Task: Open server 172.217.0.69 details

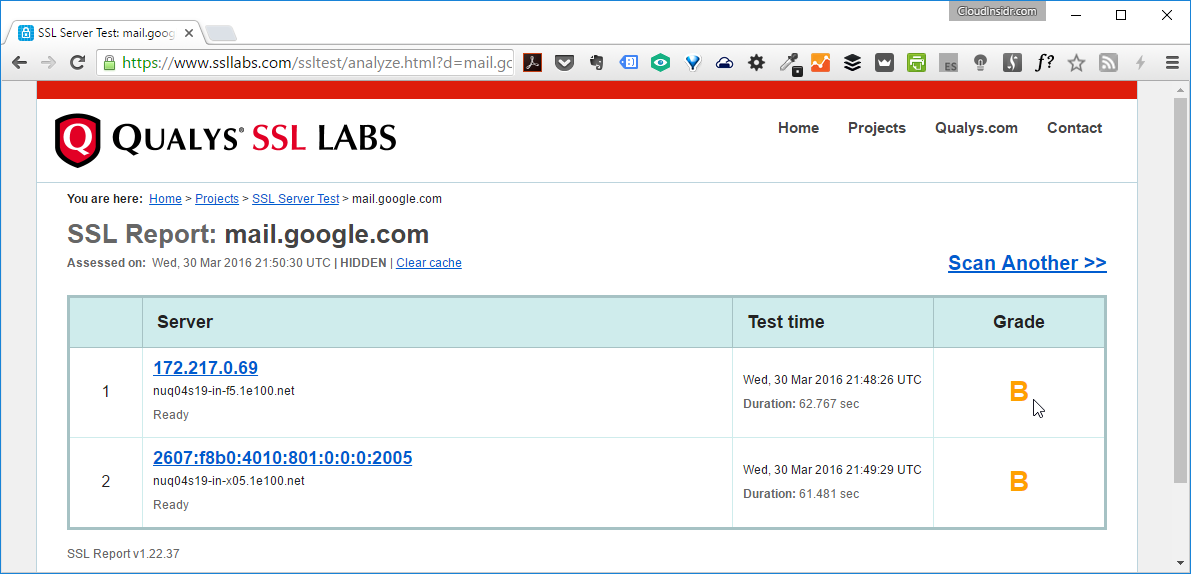Action: [205, 368]
